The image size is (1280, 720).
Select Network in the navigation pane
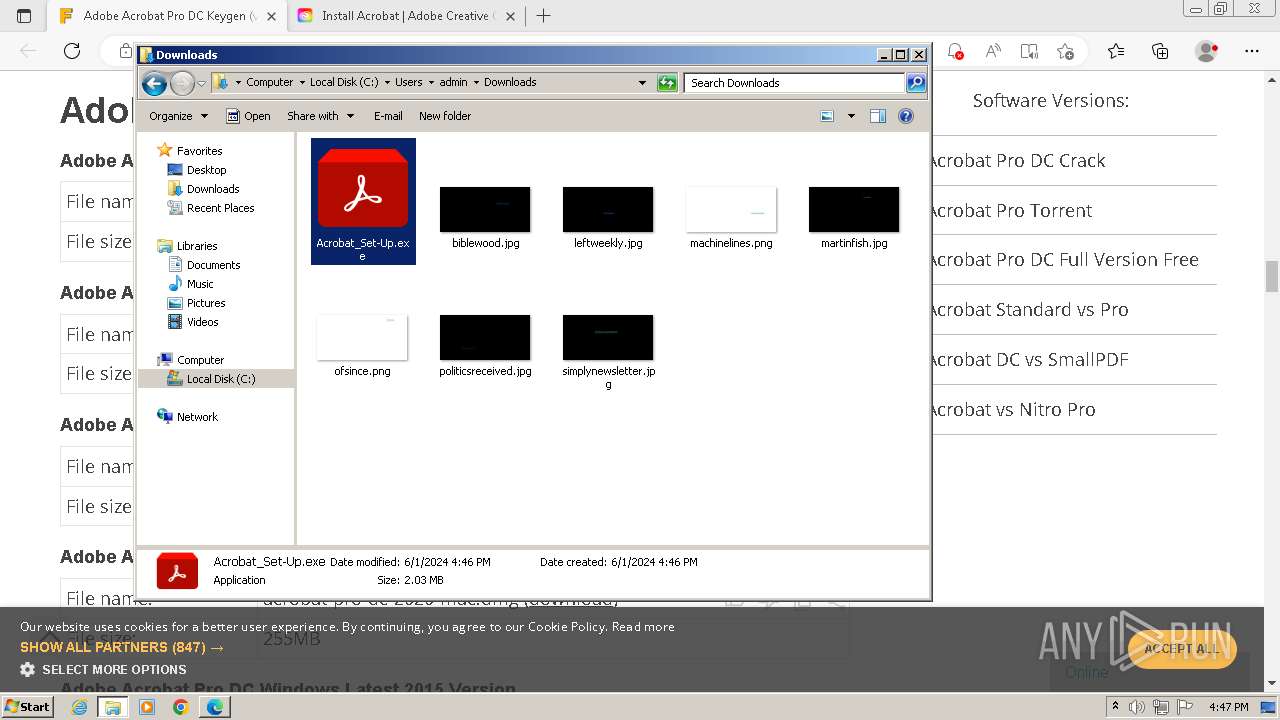click(197, 417)
